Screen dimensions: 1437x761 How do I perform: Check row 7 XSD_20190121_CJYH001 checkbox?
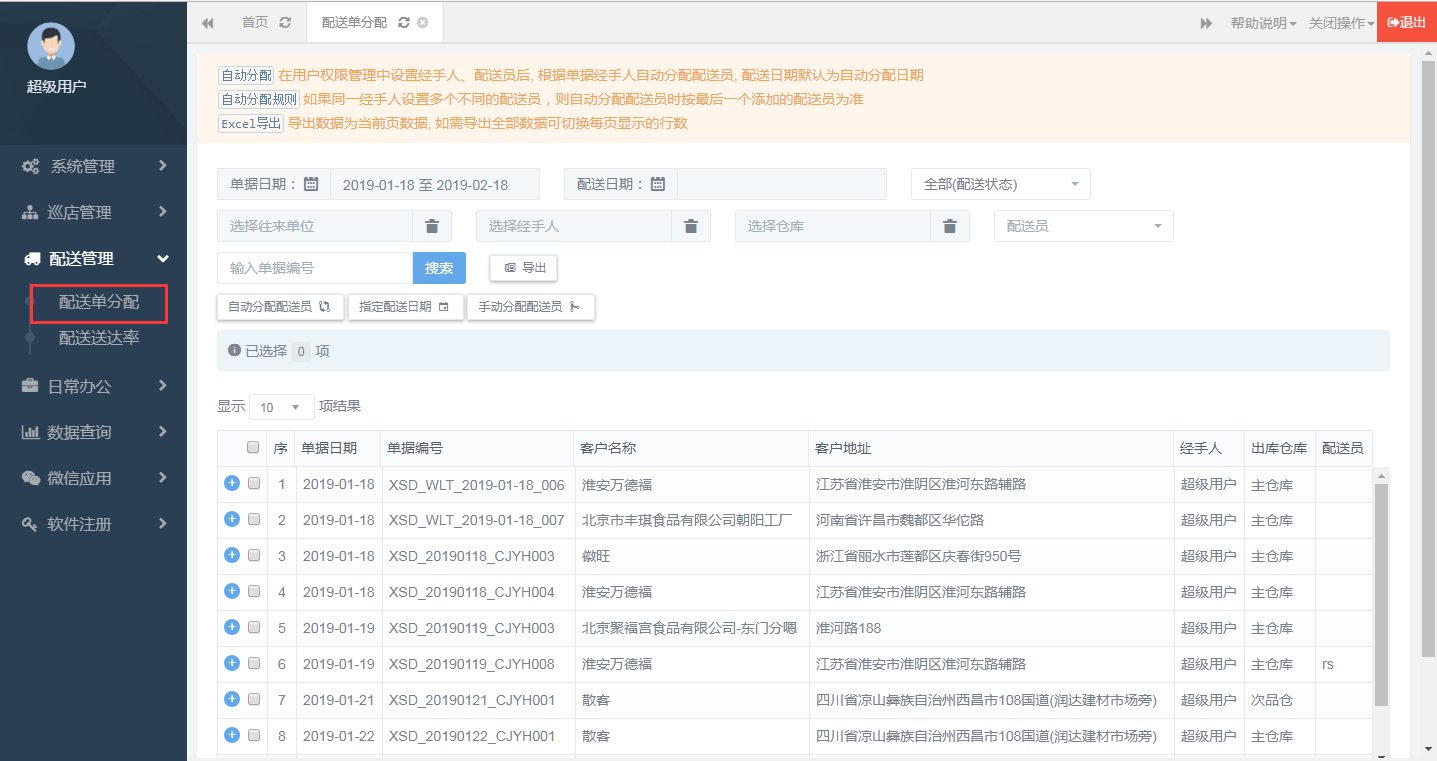pos(254,699)
